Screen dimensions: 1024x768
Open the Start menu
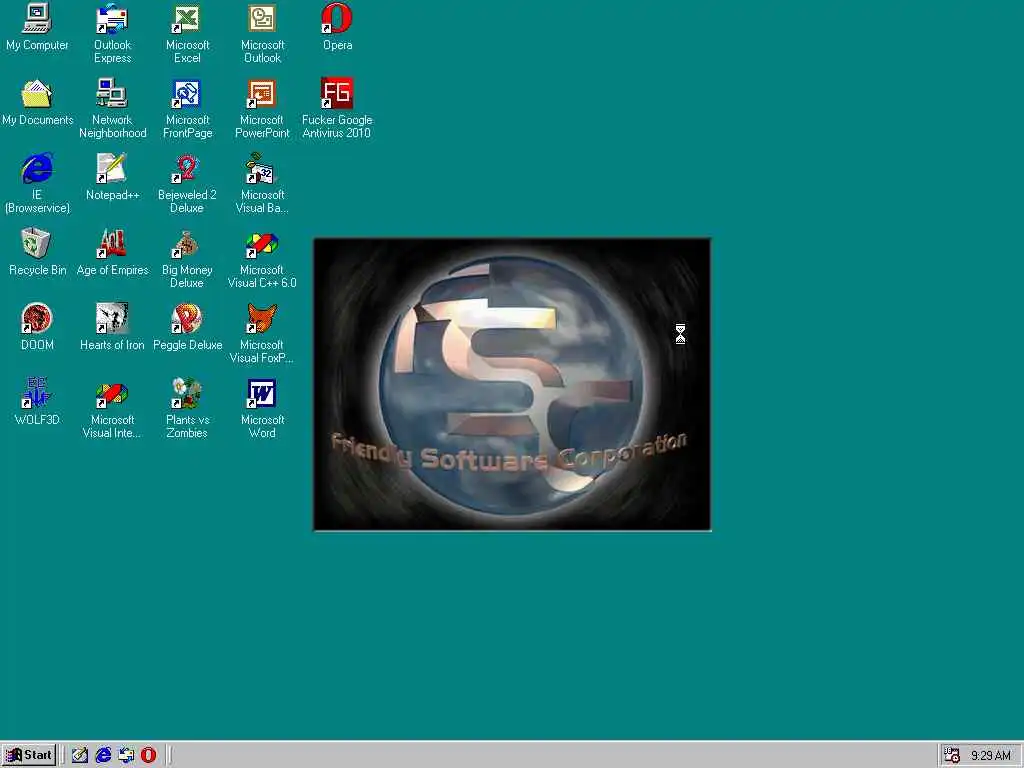(29, 755)
